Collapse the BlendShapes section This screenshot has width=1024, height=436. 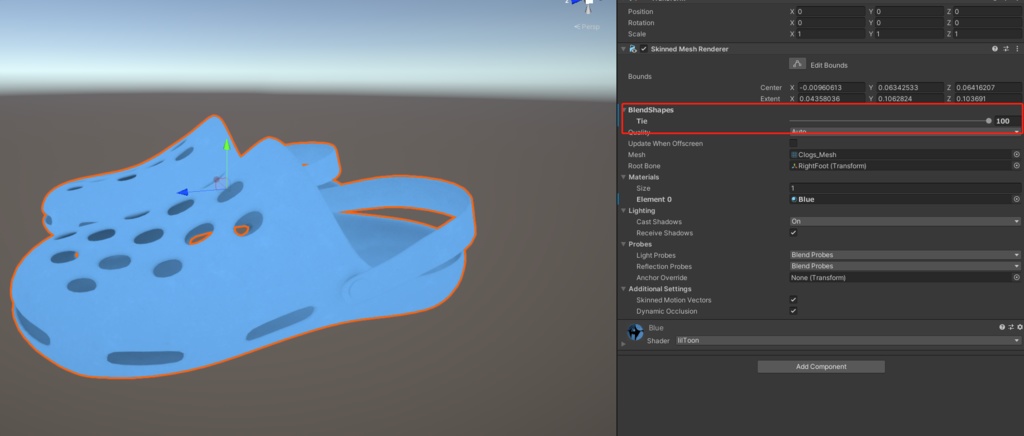click(624, 110)
